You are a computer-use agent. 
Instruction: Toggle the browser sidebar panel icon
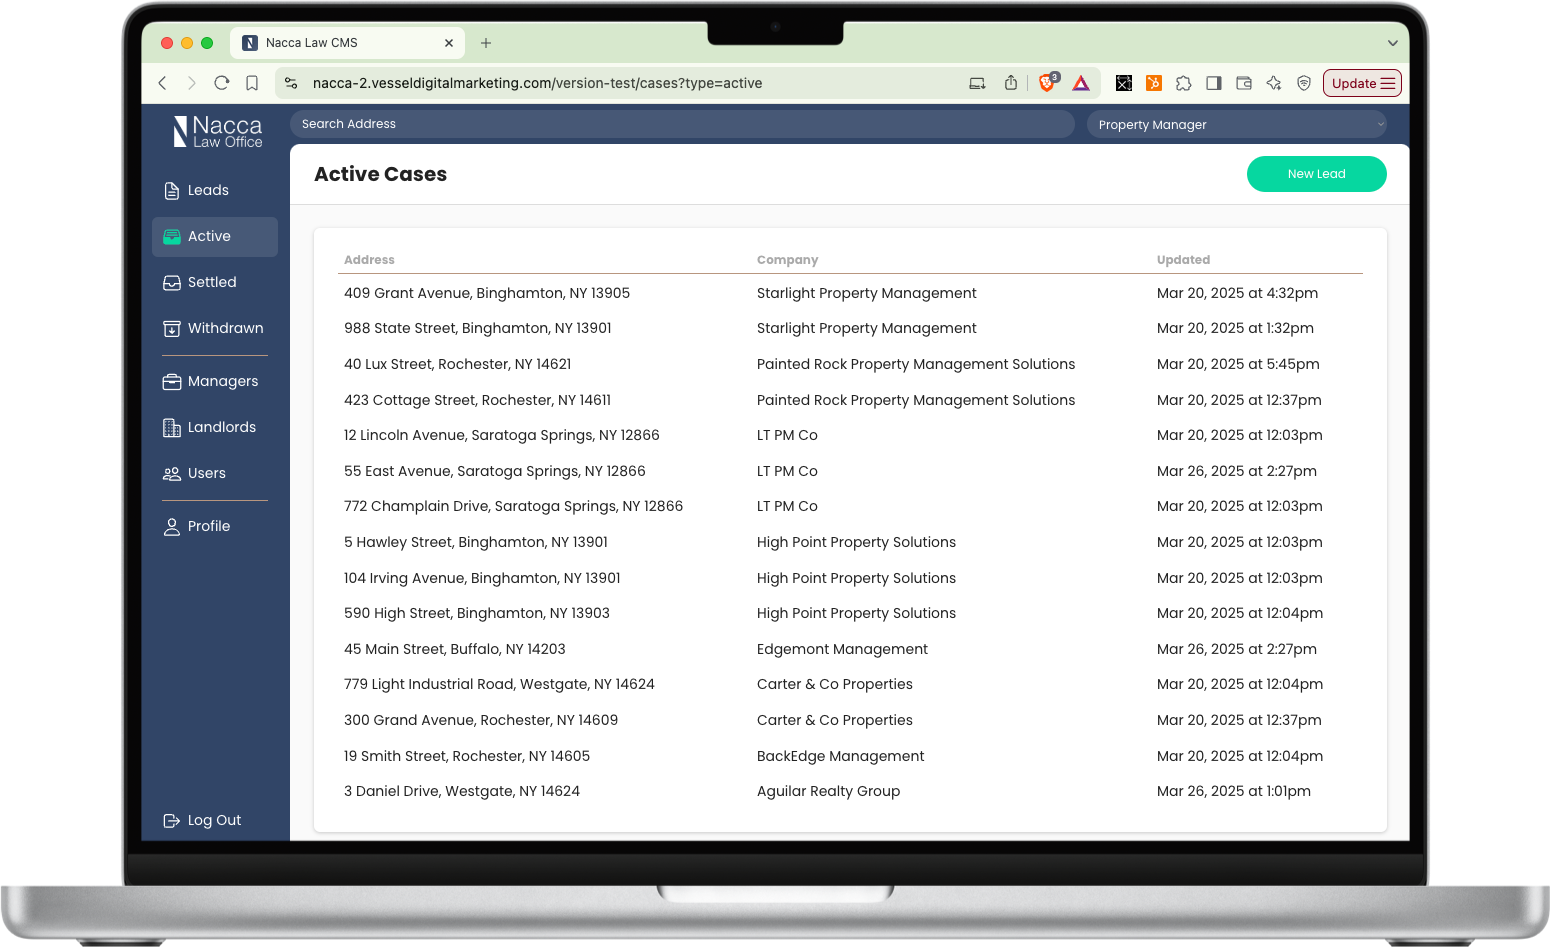pyautogui.click(x=1214, y=83)
